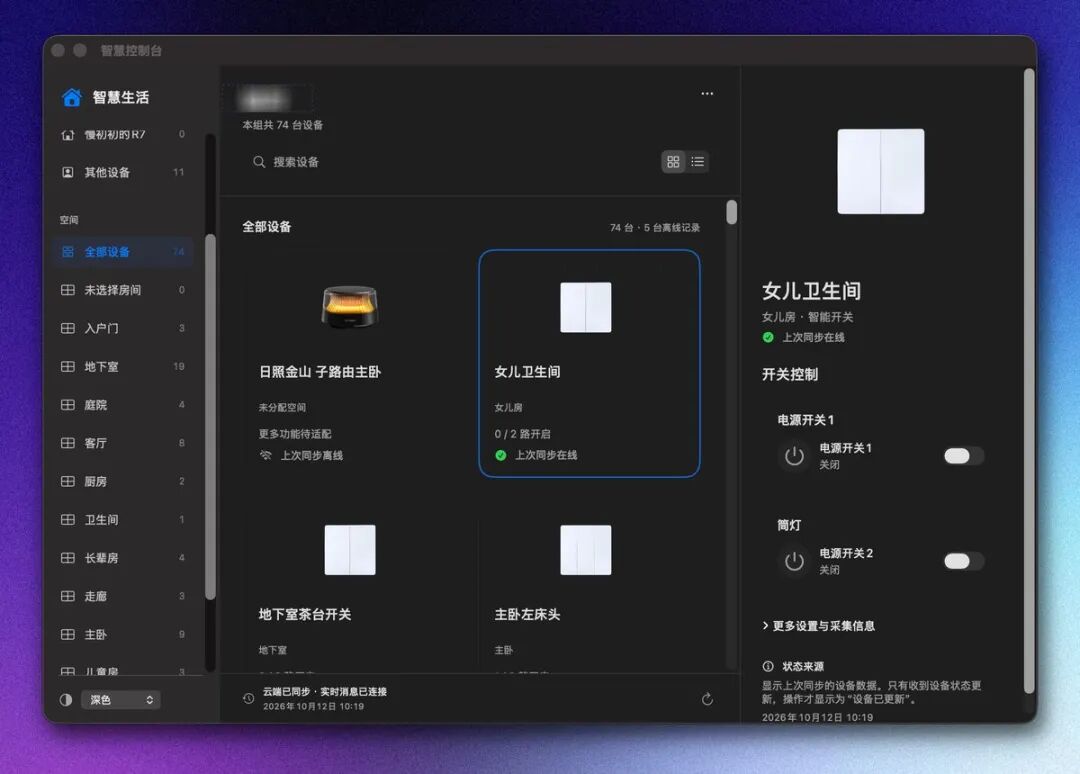Image resolution: width=1080 pixels, height=774 pixels.
Task: Select 全部设备 in the space list
Action: [x=124, y=251]
